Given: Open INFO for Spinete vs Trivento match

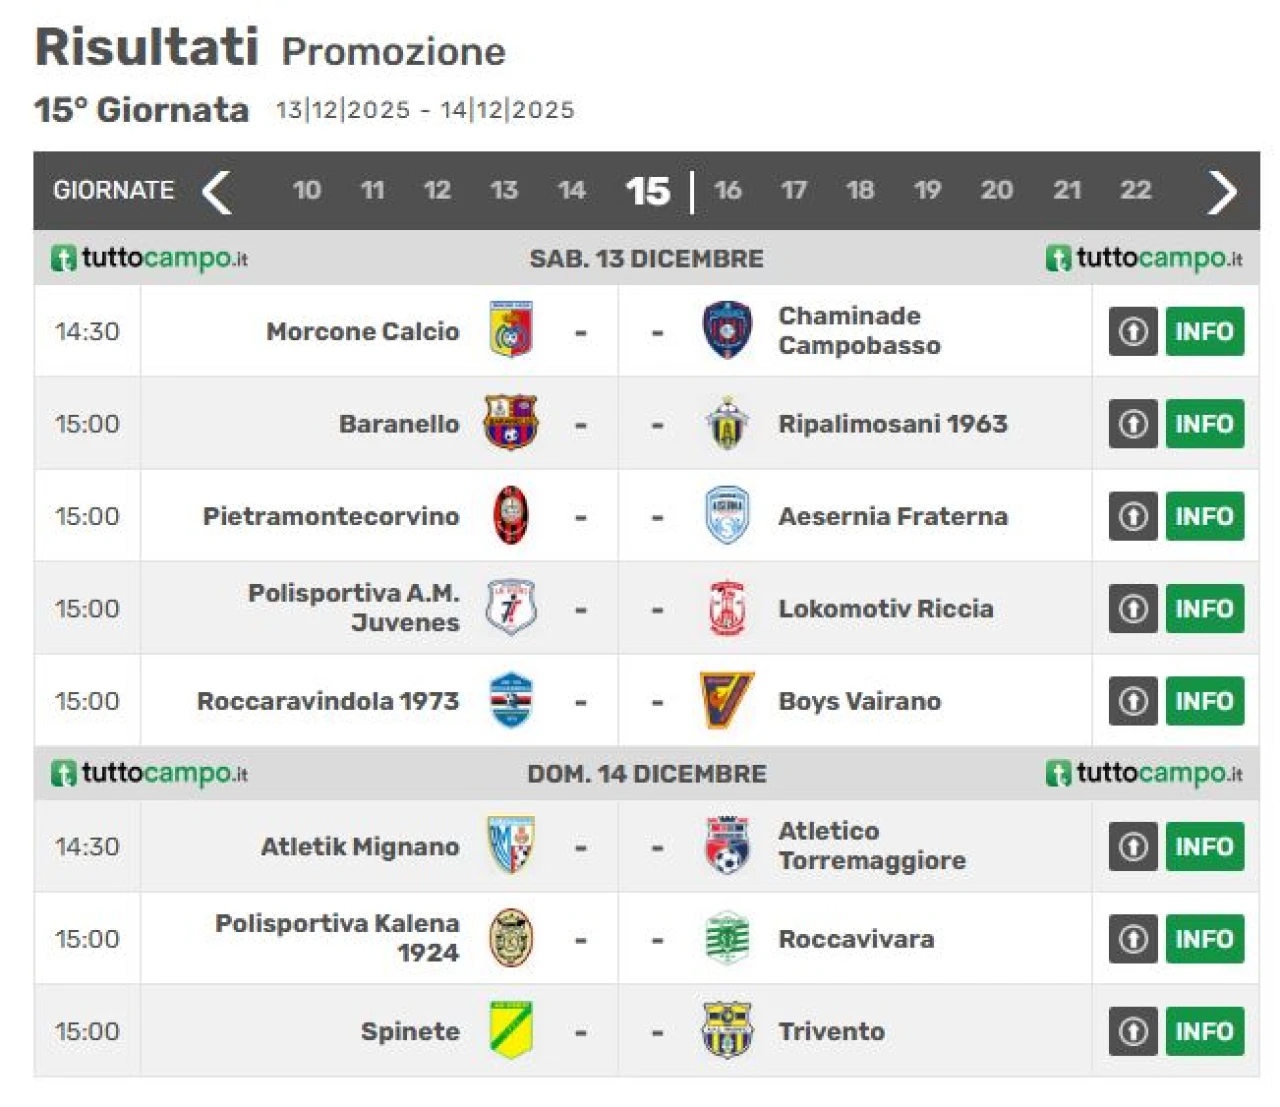Looking at the screenshot, I should pos(1204,1031).
